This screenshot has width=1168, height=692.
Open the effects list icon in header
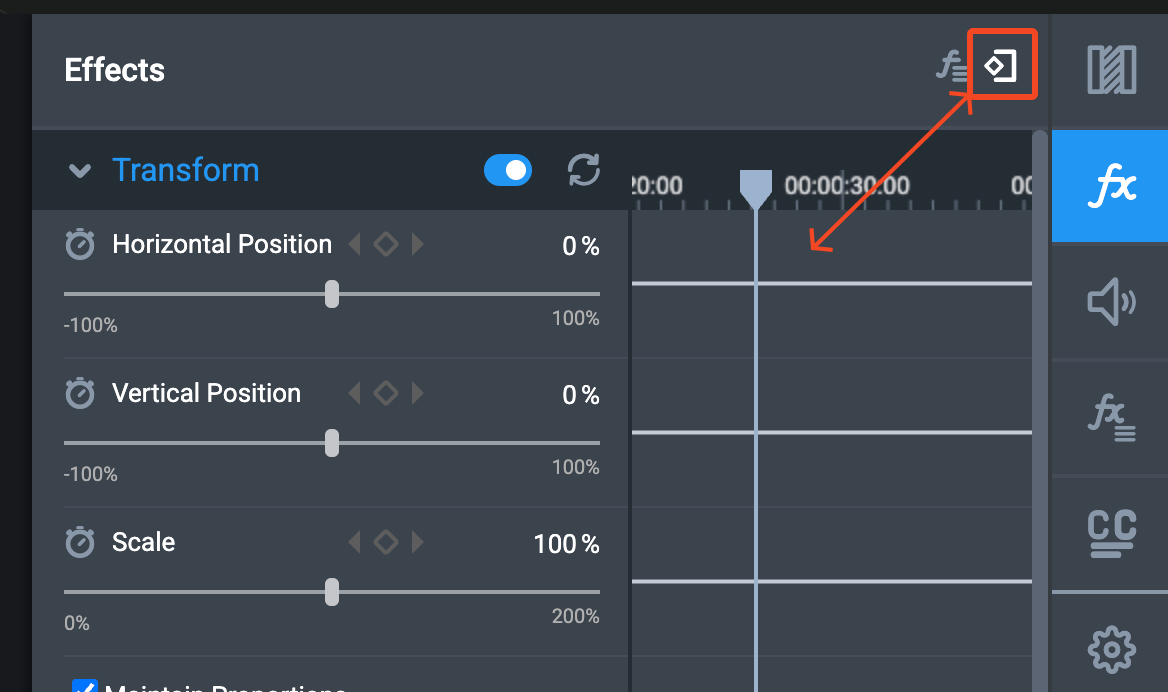[x=951, y=66]
